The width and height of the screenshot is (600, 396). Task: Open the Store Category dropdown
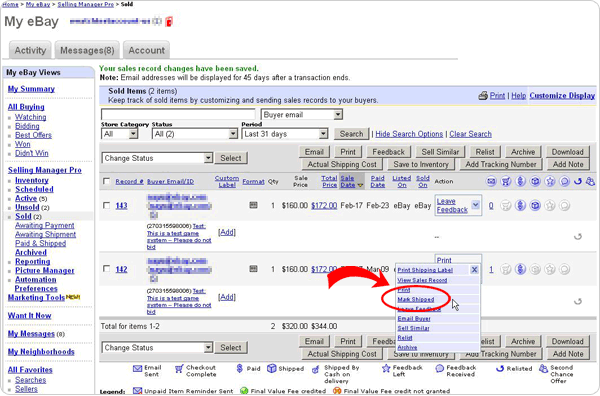coord(119,134)
